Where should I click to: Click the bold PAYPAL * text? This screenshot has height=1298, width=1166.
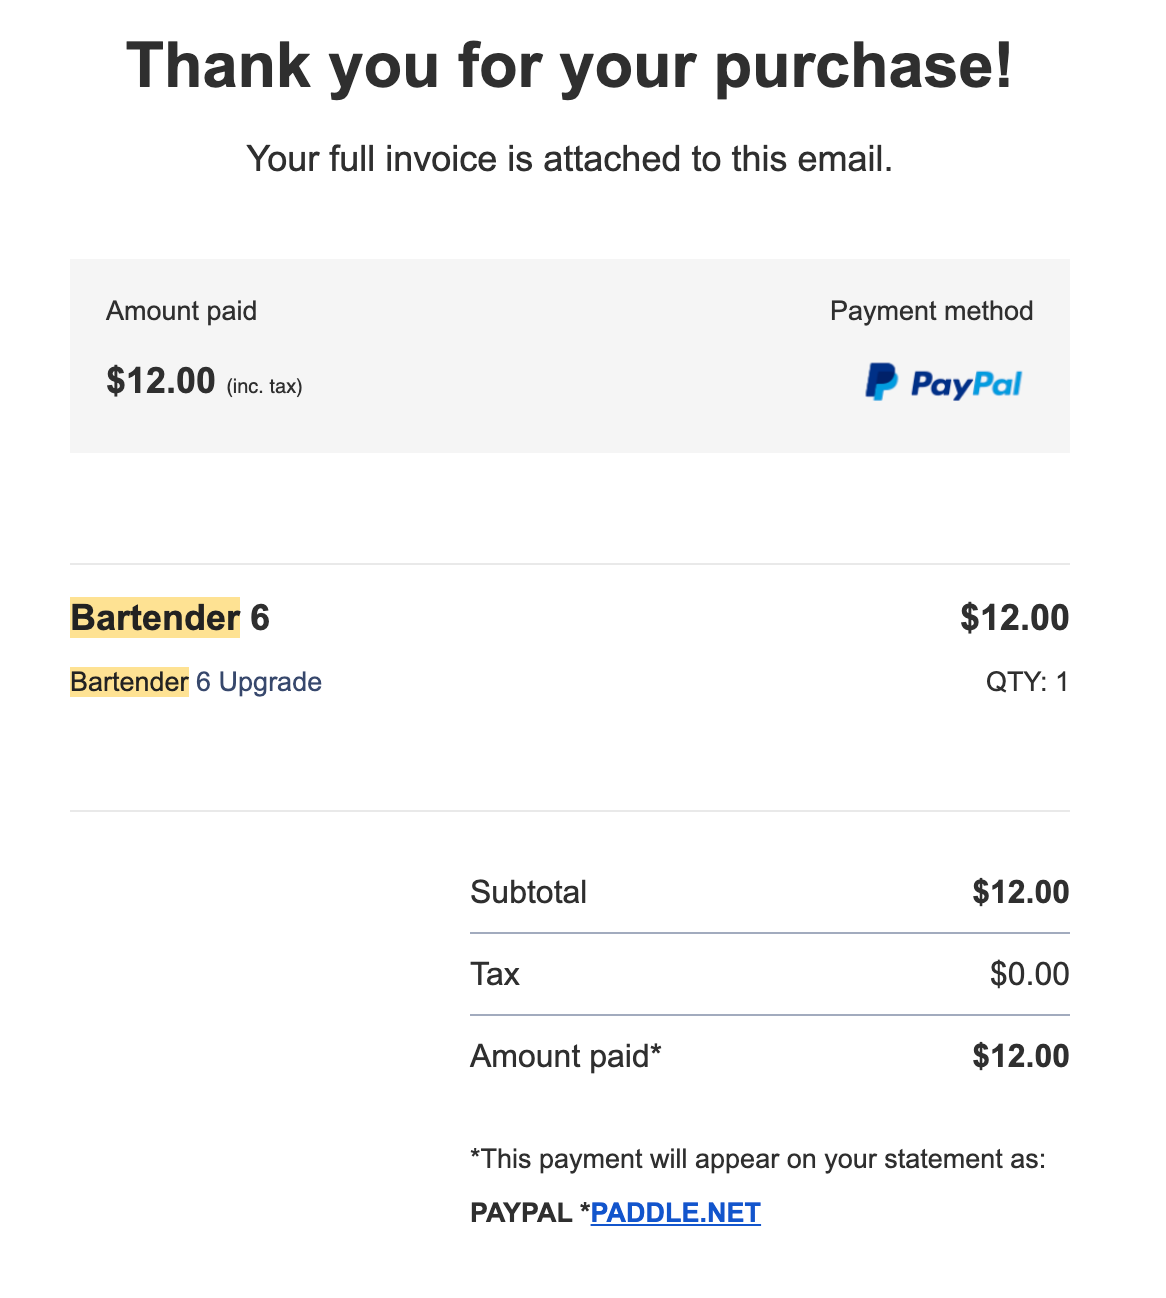[530, 1213]
